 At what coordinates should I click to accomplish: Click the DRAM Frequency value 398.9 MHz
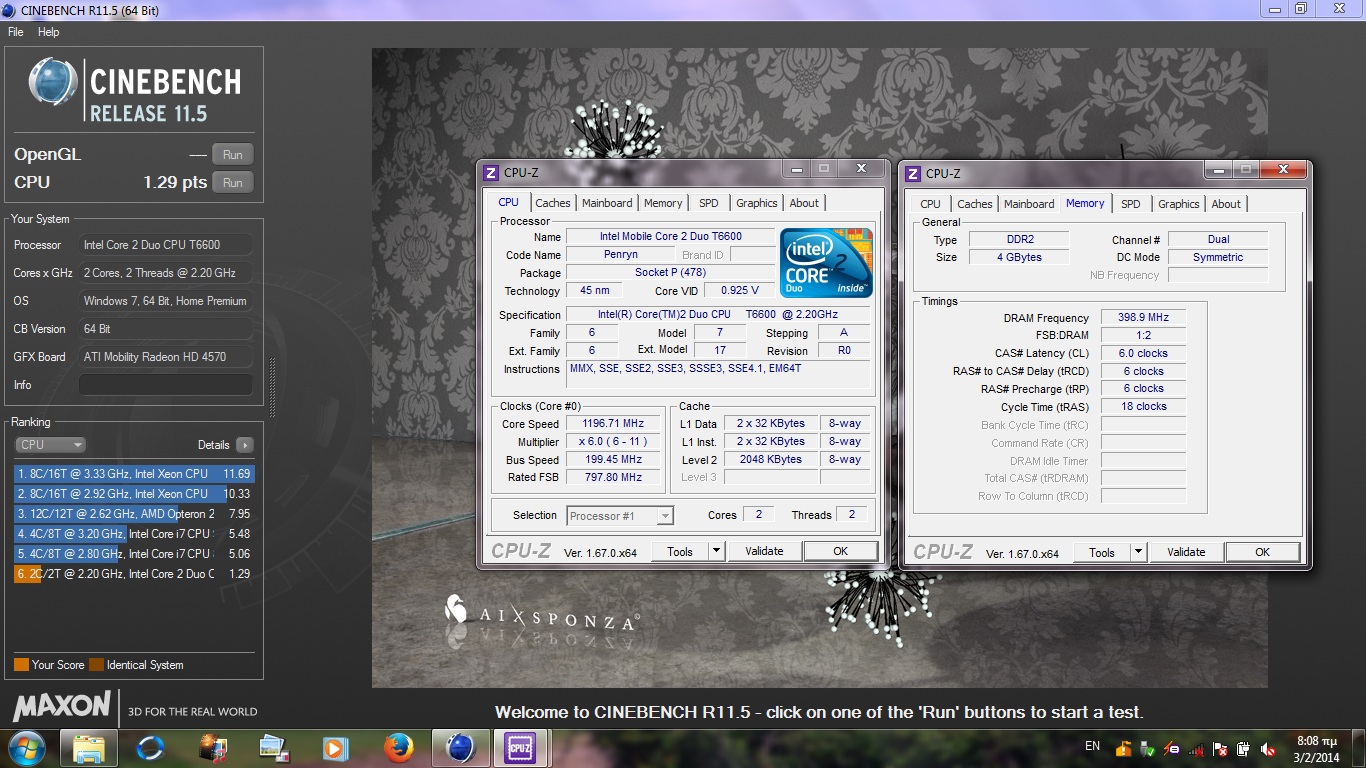(x=1143, y=317)
